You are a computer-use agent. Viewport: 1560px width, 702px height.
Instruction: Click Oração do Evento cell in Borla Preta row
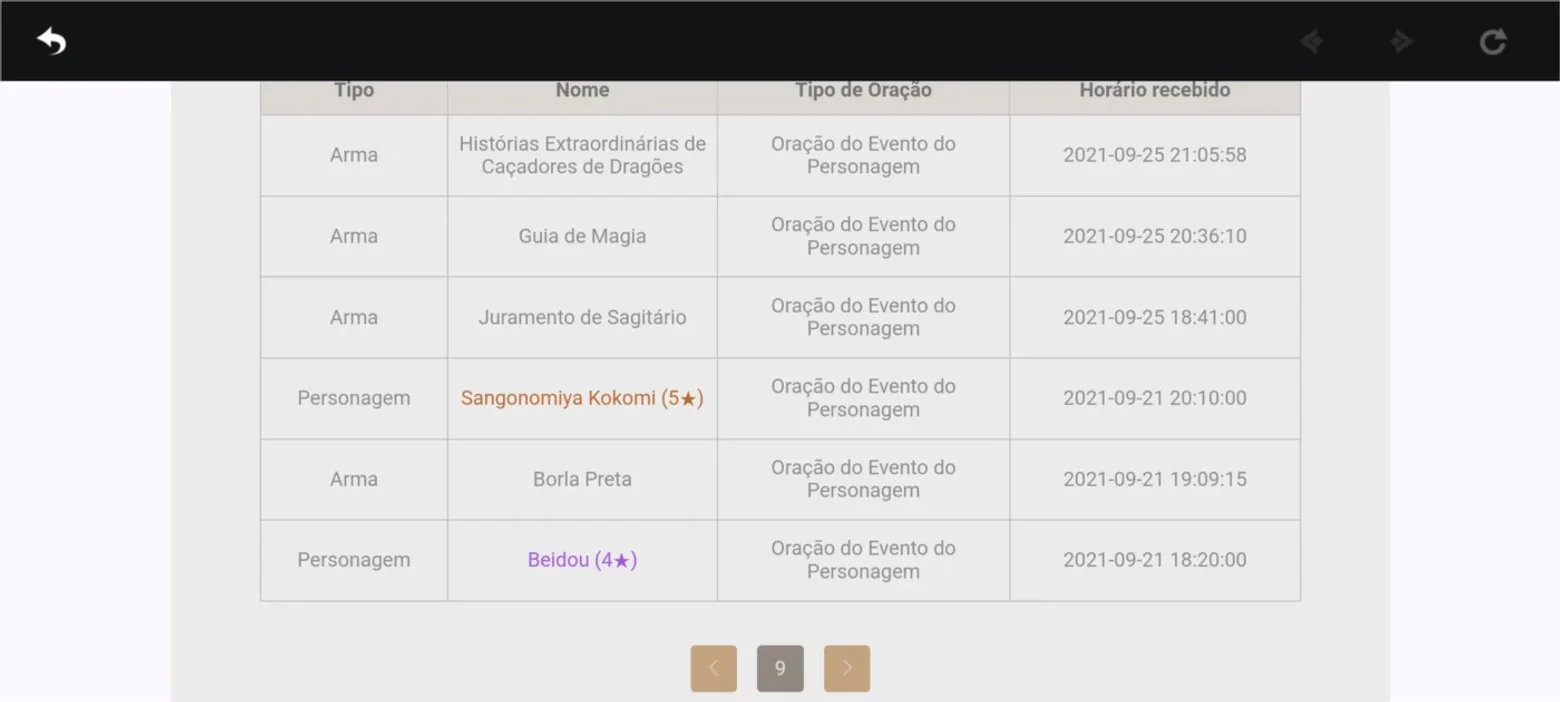pos(863,479)
